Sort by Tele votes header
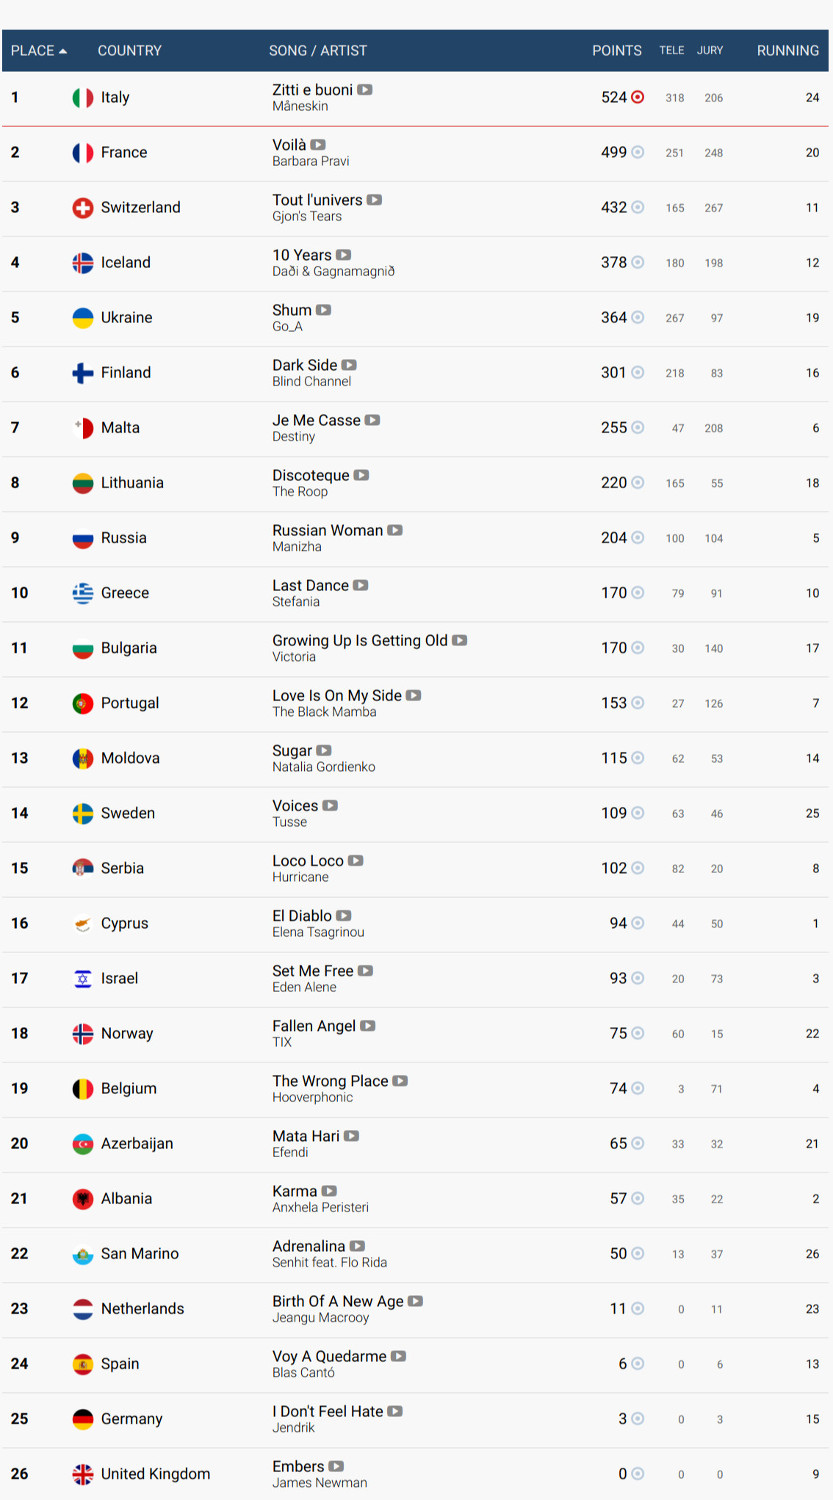 (x=672, y=51)
